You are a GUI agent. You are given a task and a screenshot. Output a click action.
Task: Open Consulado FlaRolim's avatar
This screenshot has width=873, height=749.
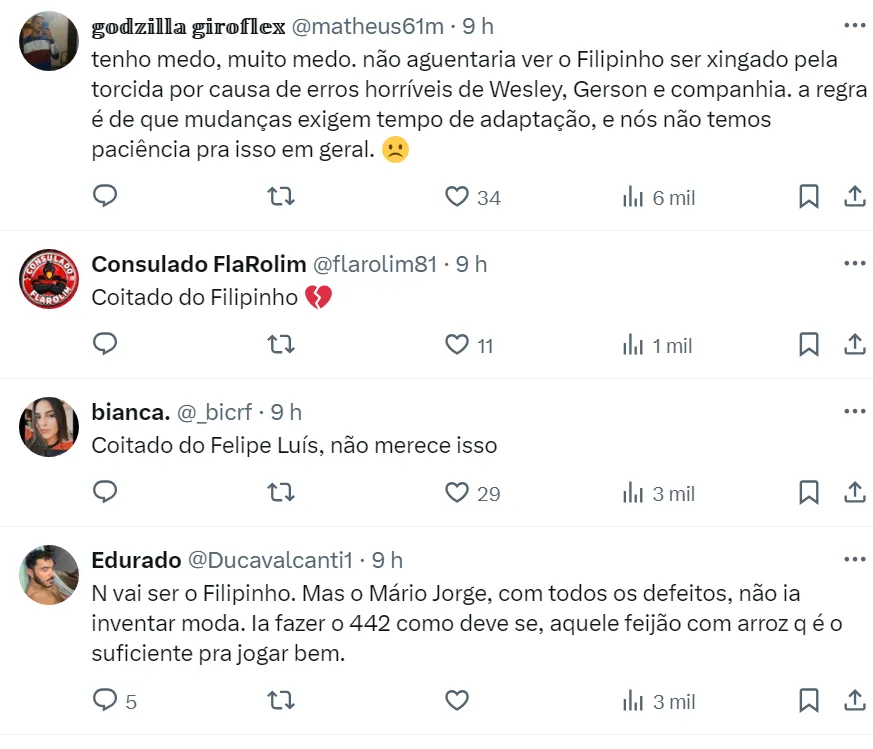(x=49, y=279)
